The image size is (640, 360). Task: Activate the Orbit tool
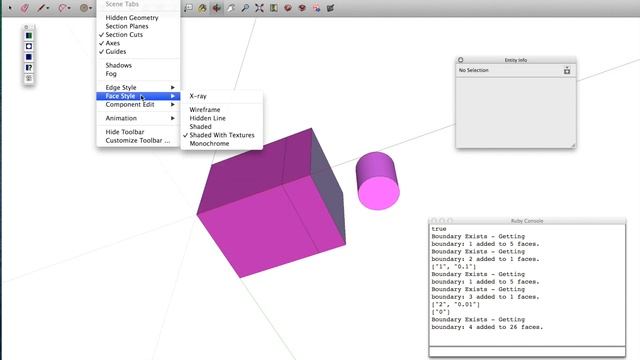216,8
